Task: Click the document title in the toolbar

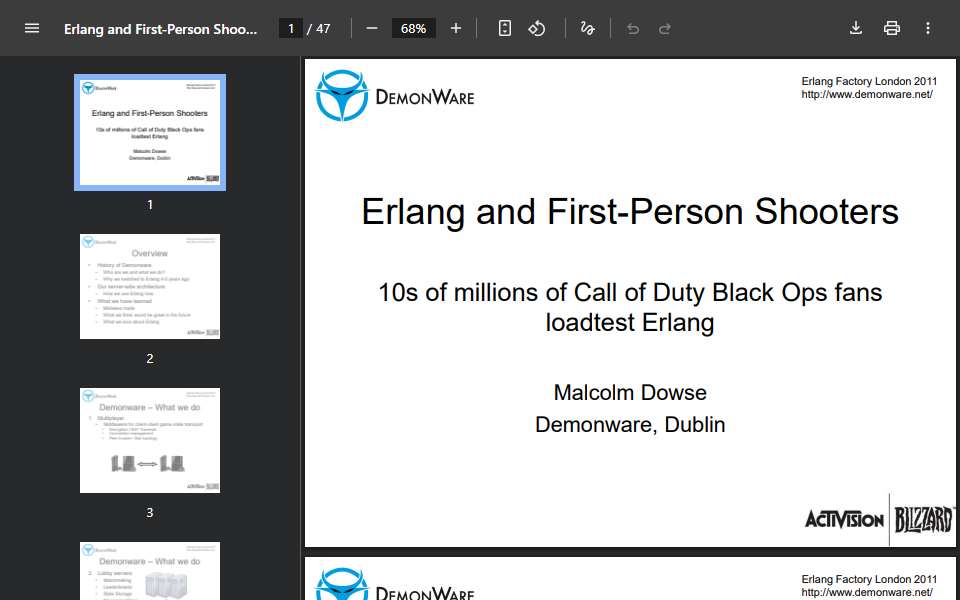Action: [160, 29]
